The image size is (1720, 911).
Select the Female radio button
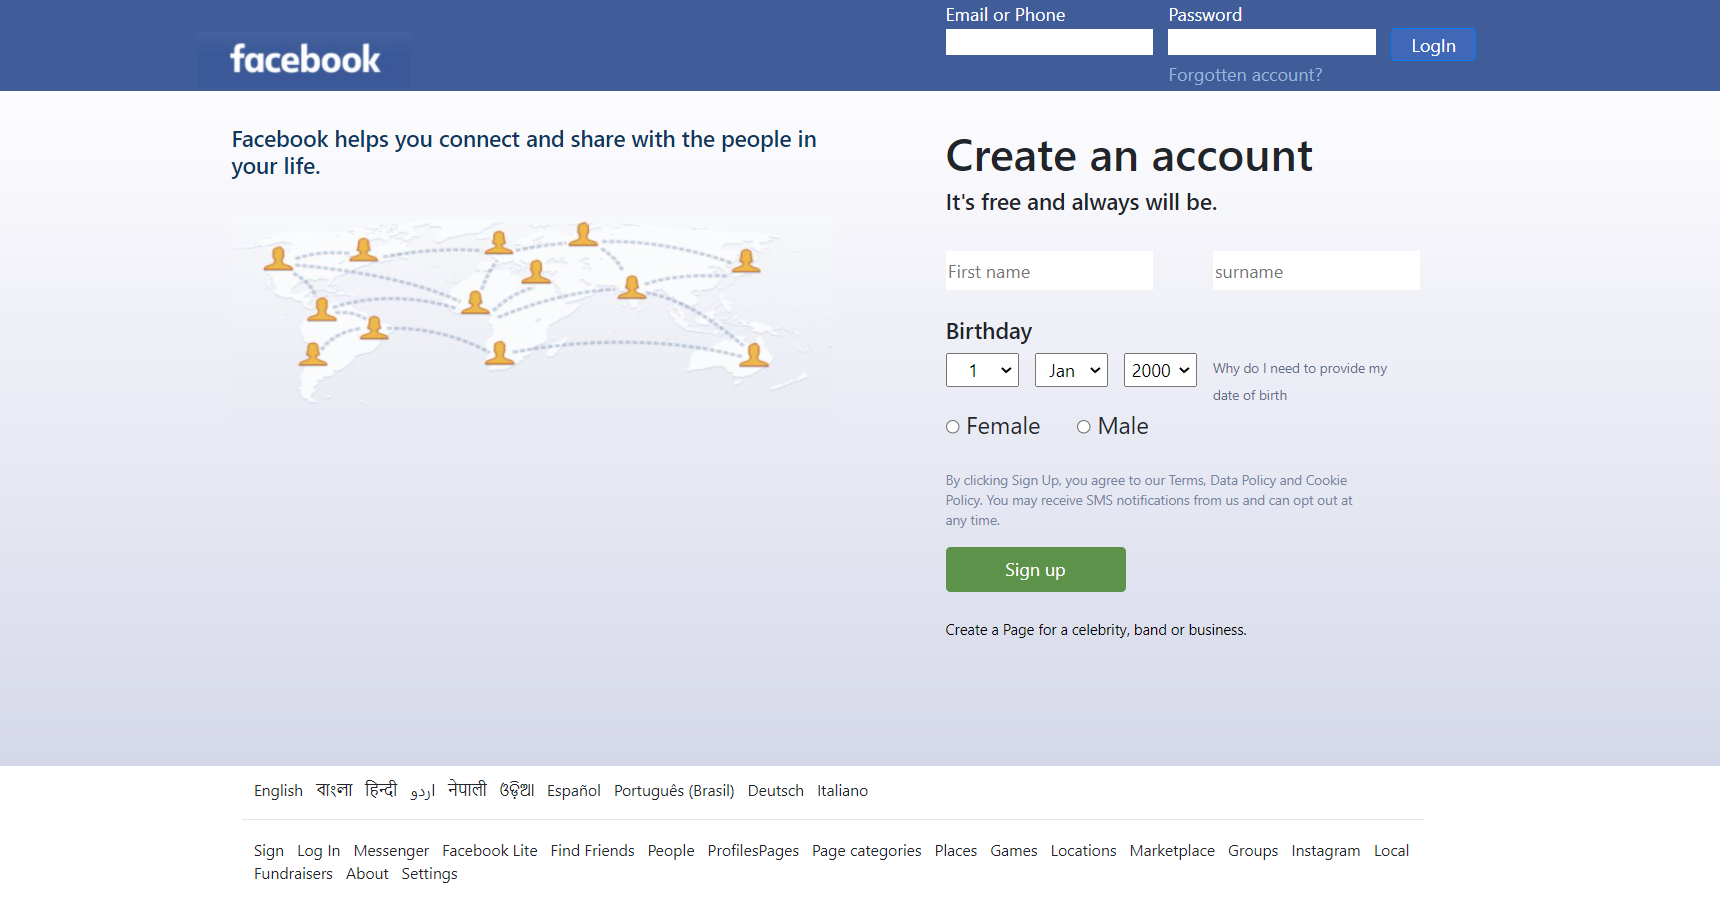pyautogui.click(x=952, y=426)
